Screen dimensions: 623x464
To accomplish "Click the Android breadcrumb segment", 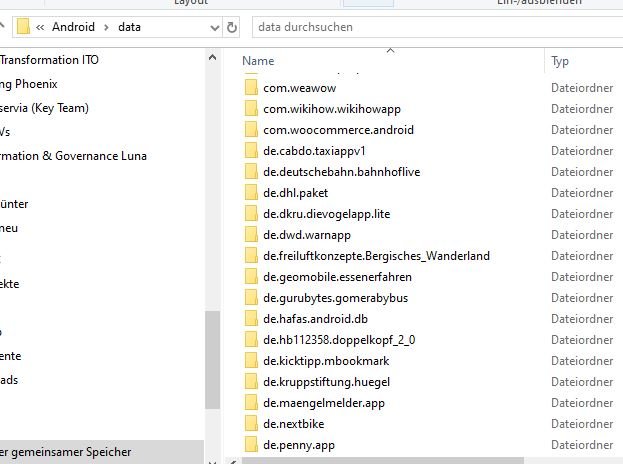I will (x=74, y=27).
